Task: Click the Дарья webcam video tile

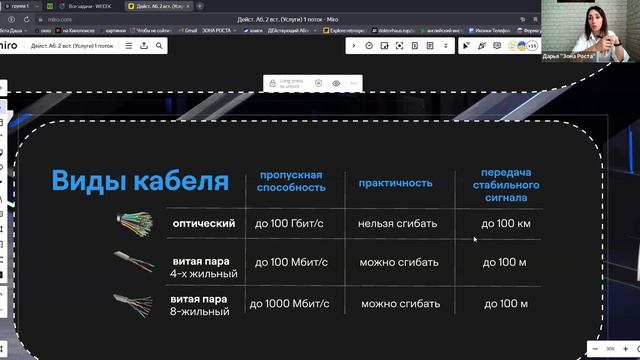Action: 590,31
